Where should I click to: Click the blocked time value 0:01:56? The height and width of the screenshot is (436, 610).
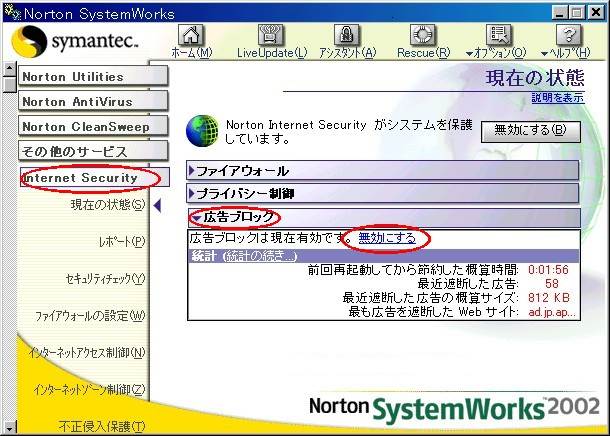pyautogui.click(x=548, y=270)
